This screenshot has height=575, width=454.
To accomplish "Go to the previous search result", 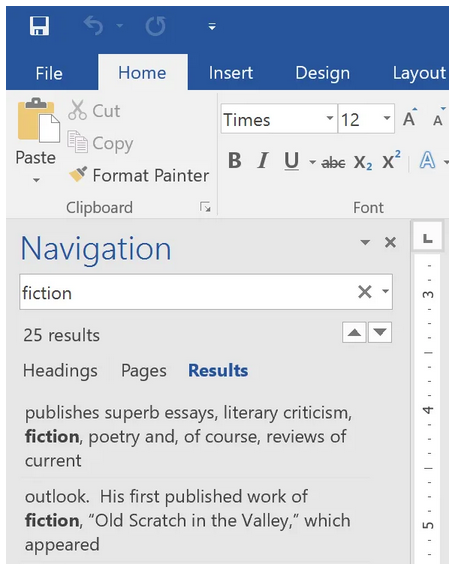I will click(x=354, y=333).
